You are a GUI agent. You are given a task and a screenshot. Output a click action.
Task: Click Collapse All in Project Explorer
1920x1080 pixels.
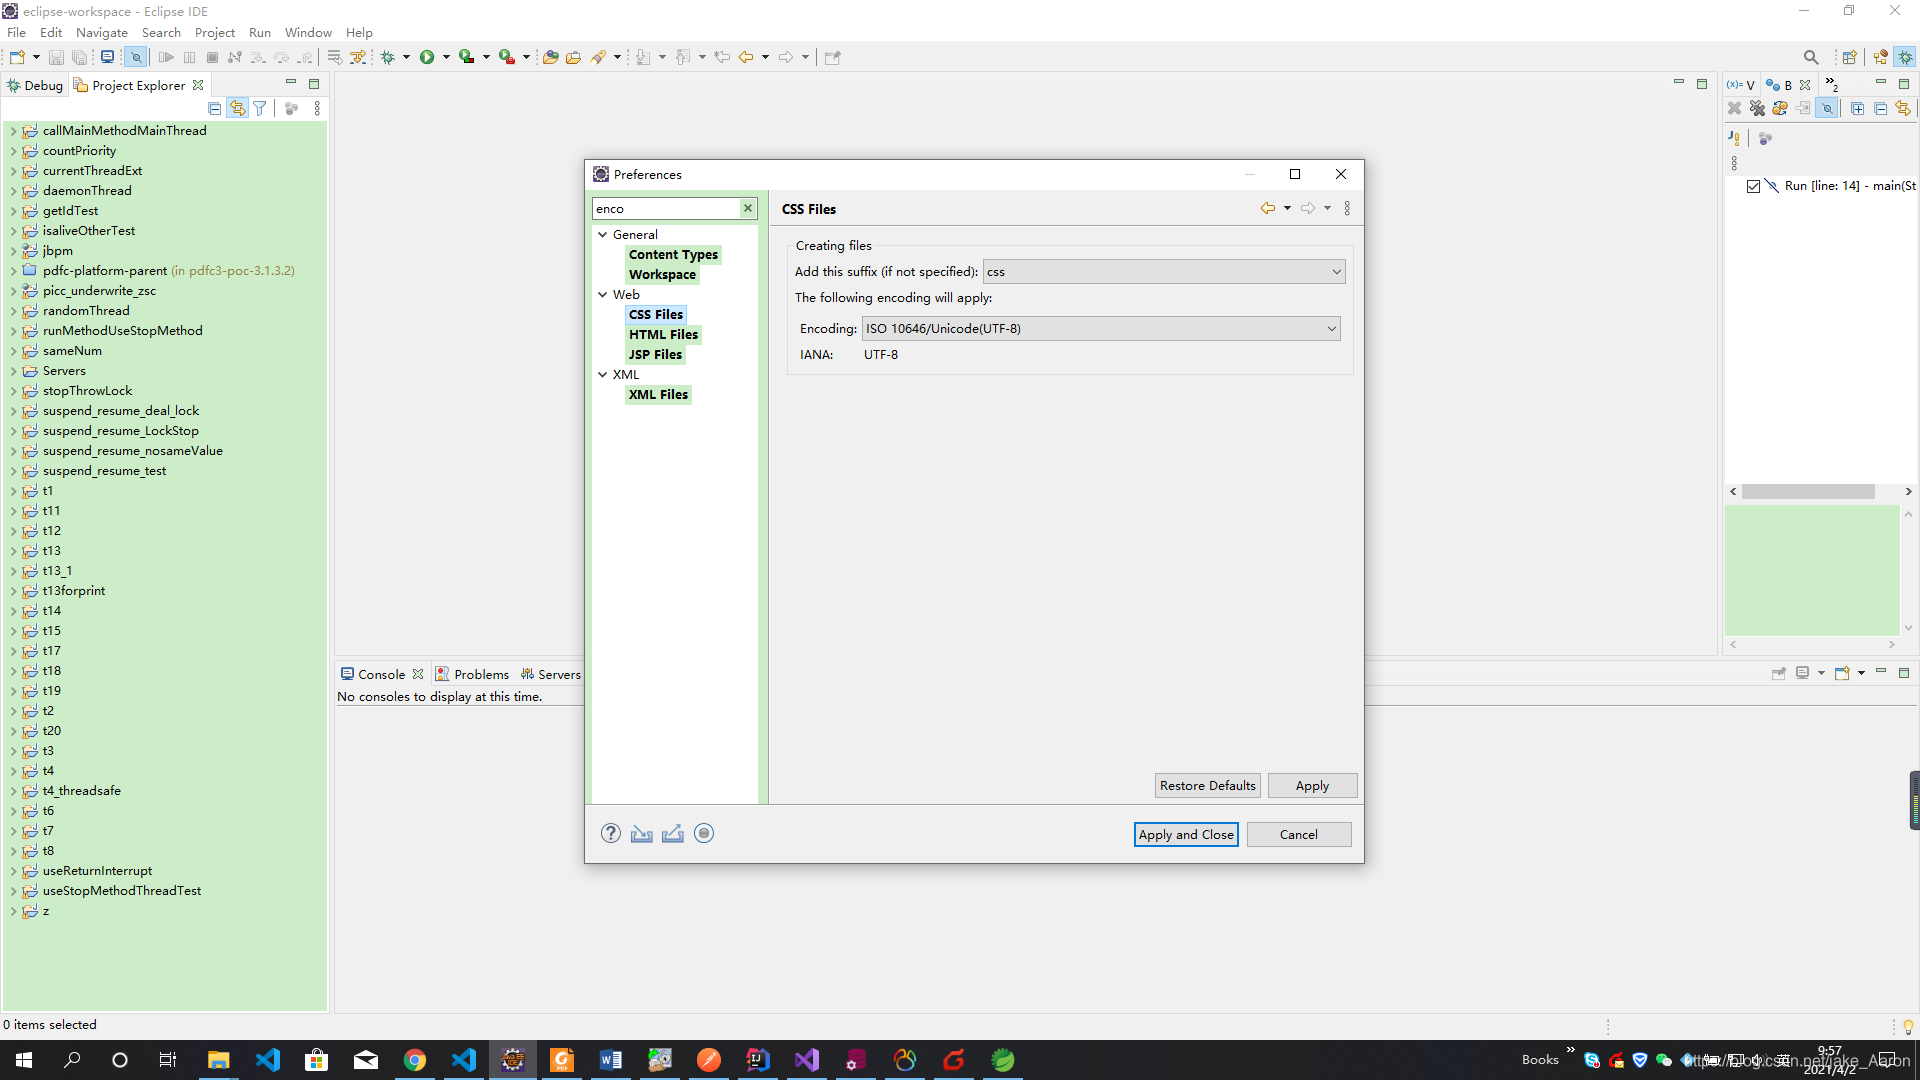click(x=214, y=108)
